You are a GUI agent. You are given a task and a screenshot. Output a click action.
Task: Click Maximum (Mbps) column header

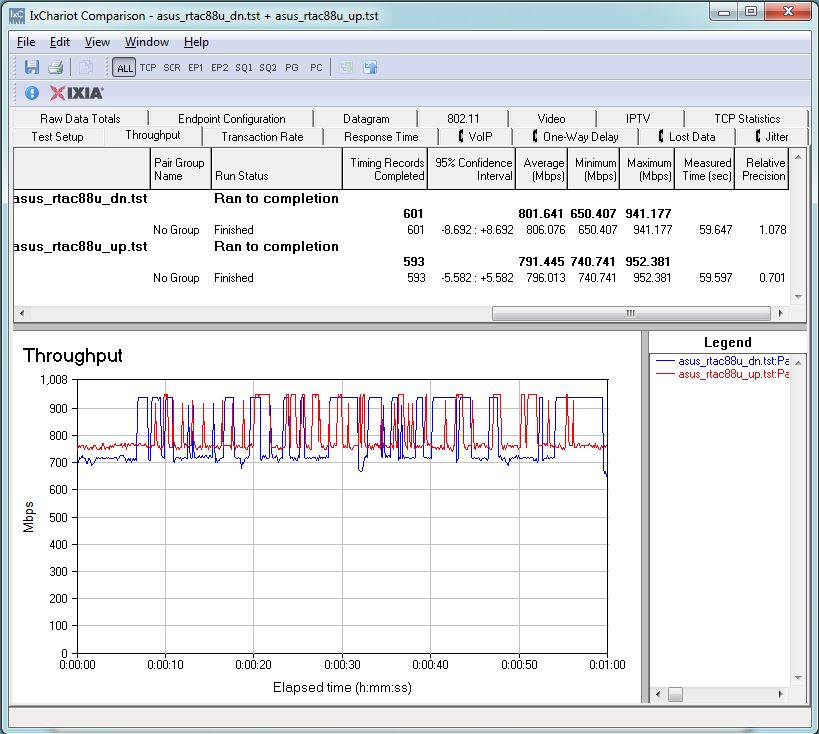coord(648,169)
